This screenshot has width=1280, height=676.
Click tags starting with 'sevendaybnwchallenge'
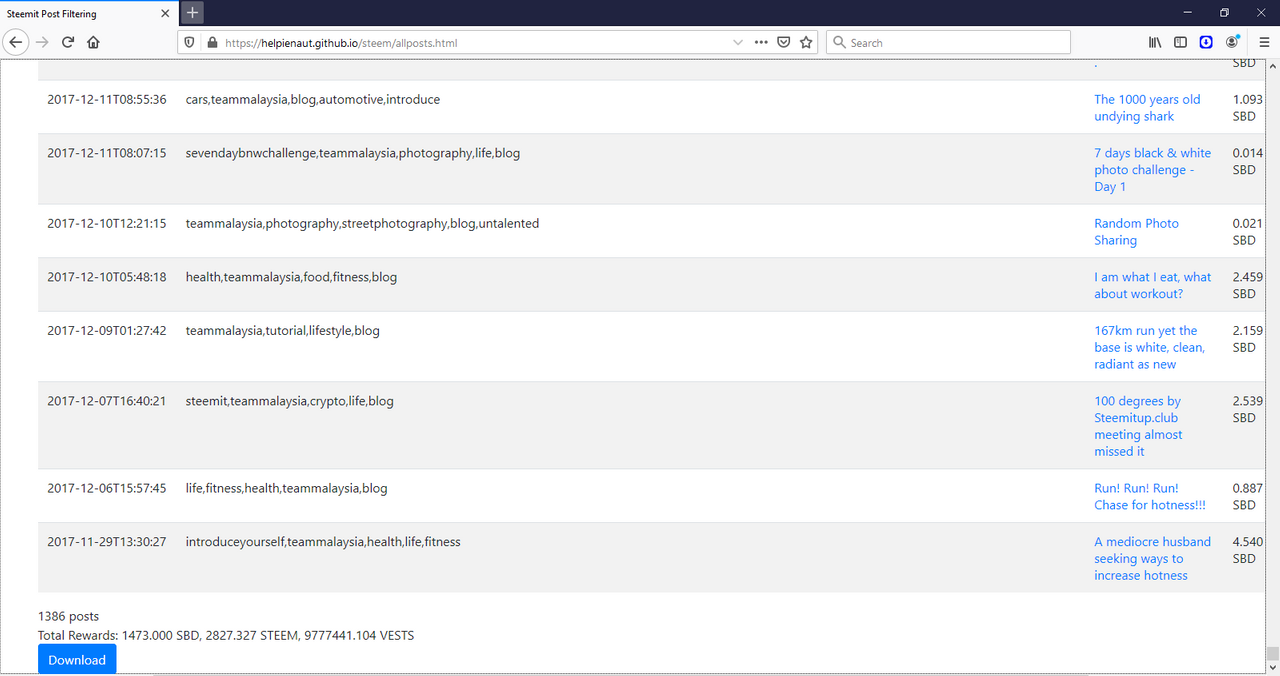click(x=353, y=154)
